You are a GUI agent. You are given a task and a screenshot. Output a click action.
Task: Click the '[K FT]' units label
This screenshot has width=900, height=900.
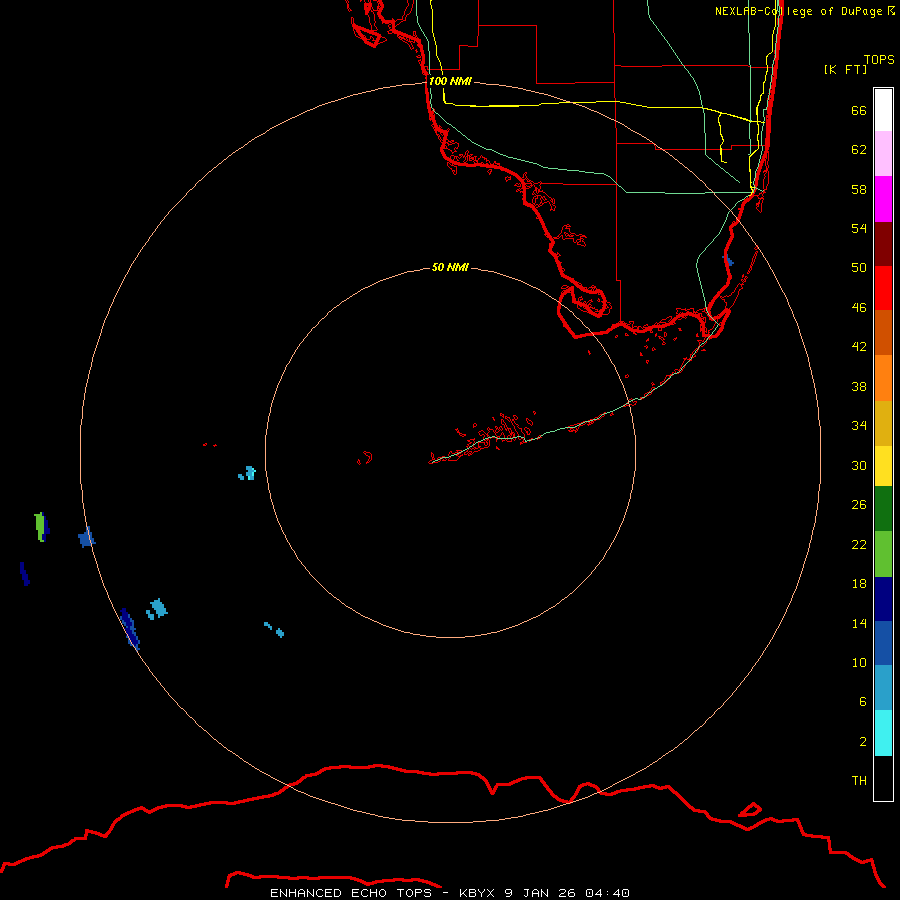point(845,70)
